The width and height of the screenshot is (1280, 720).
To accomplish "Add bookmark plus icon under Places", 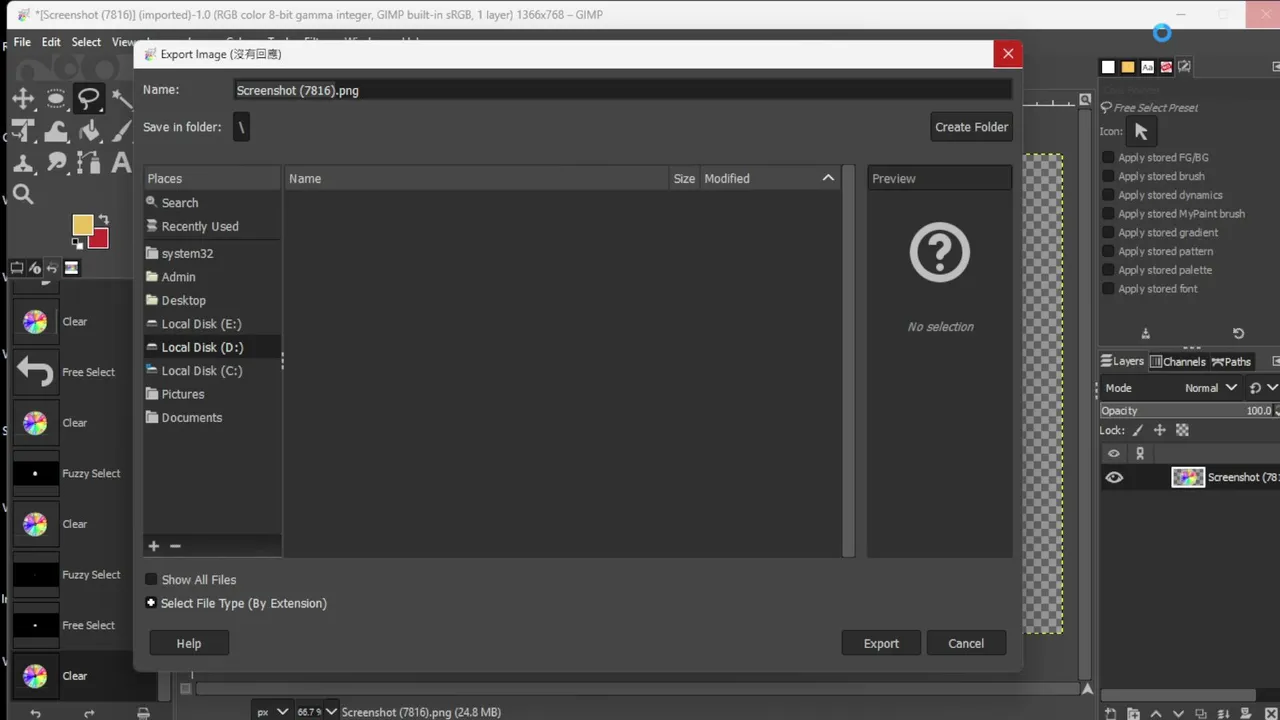I will pos(153,546).
